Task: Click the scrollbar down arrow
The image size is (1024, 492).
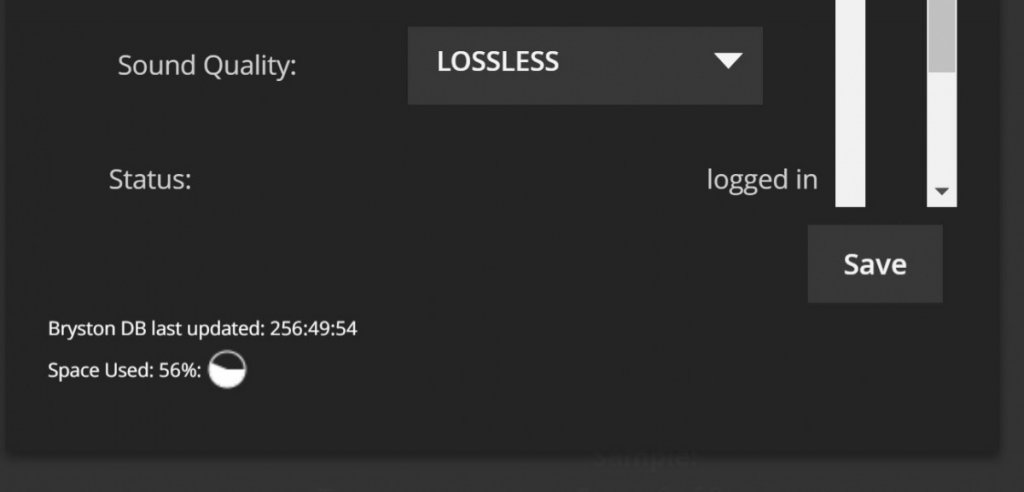Action: [941, 191]
